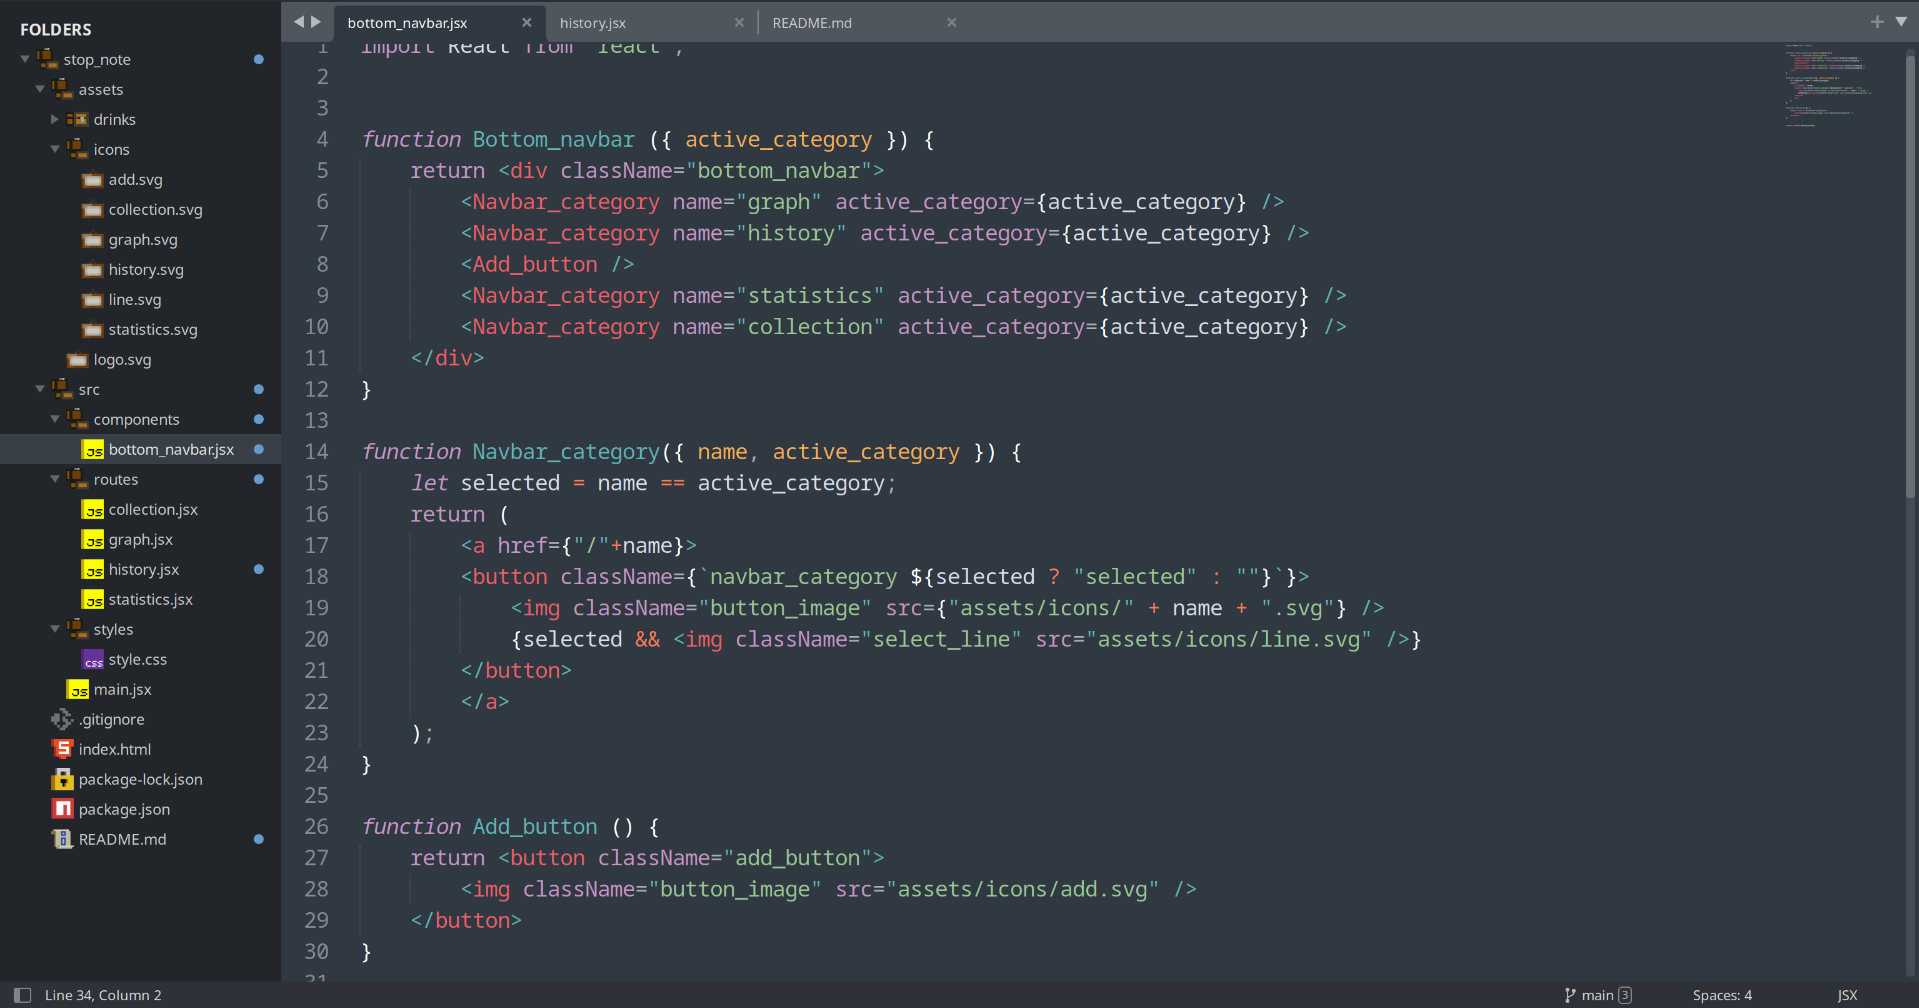
Task: Click the CSS icon beside style.css
Action: coord(93,660)
